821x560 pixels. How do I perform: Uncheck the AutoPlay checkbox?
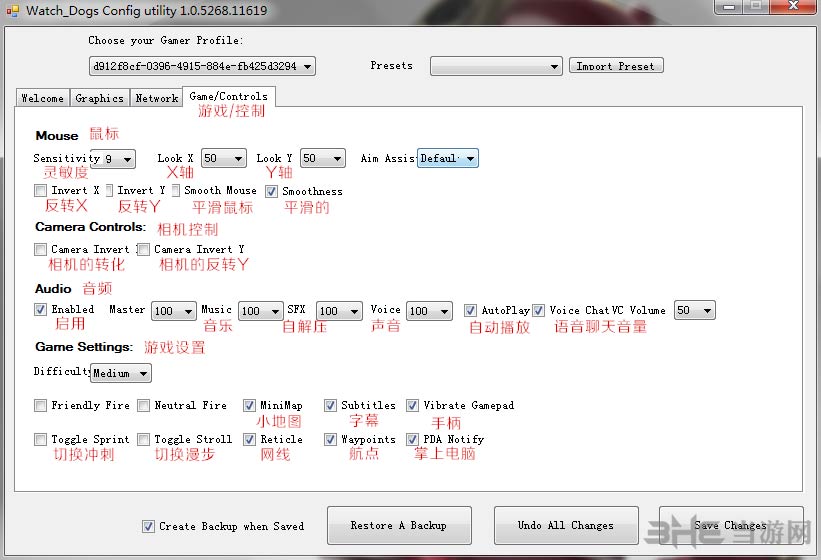click(470, 310)
